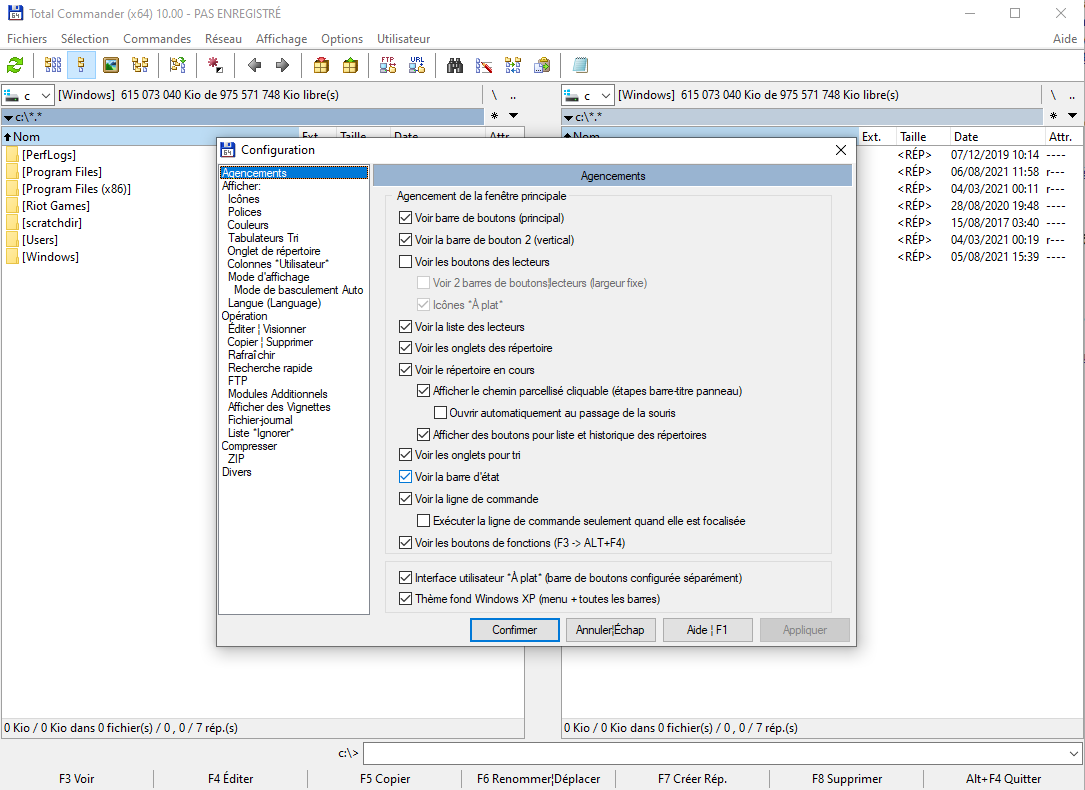Toggle 'Voir la liste des lecteurs' checkbox

[405, 327]
